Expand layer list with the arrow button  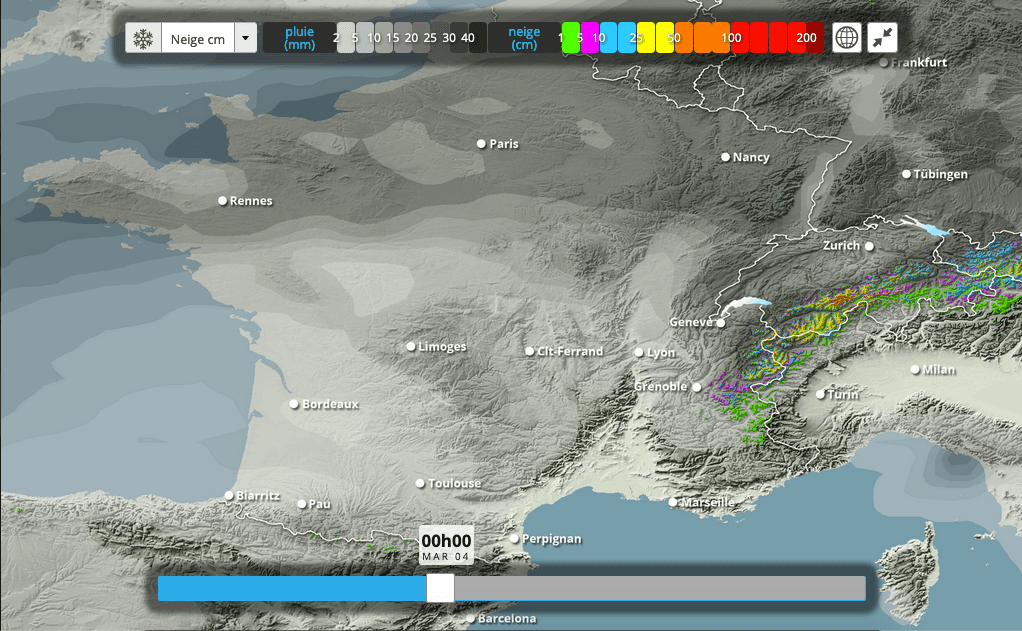[x=245, y=39]
